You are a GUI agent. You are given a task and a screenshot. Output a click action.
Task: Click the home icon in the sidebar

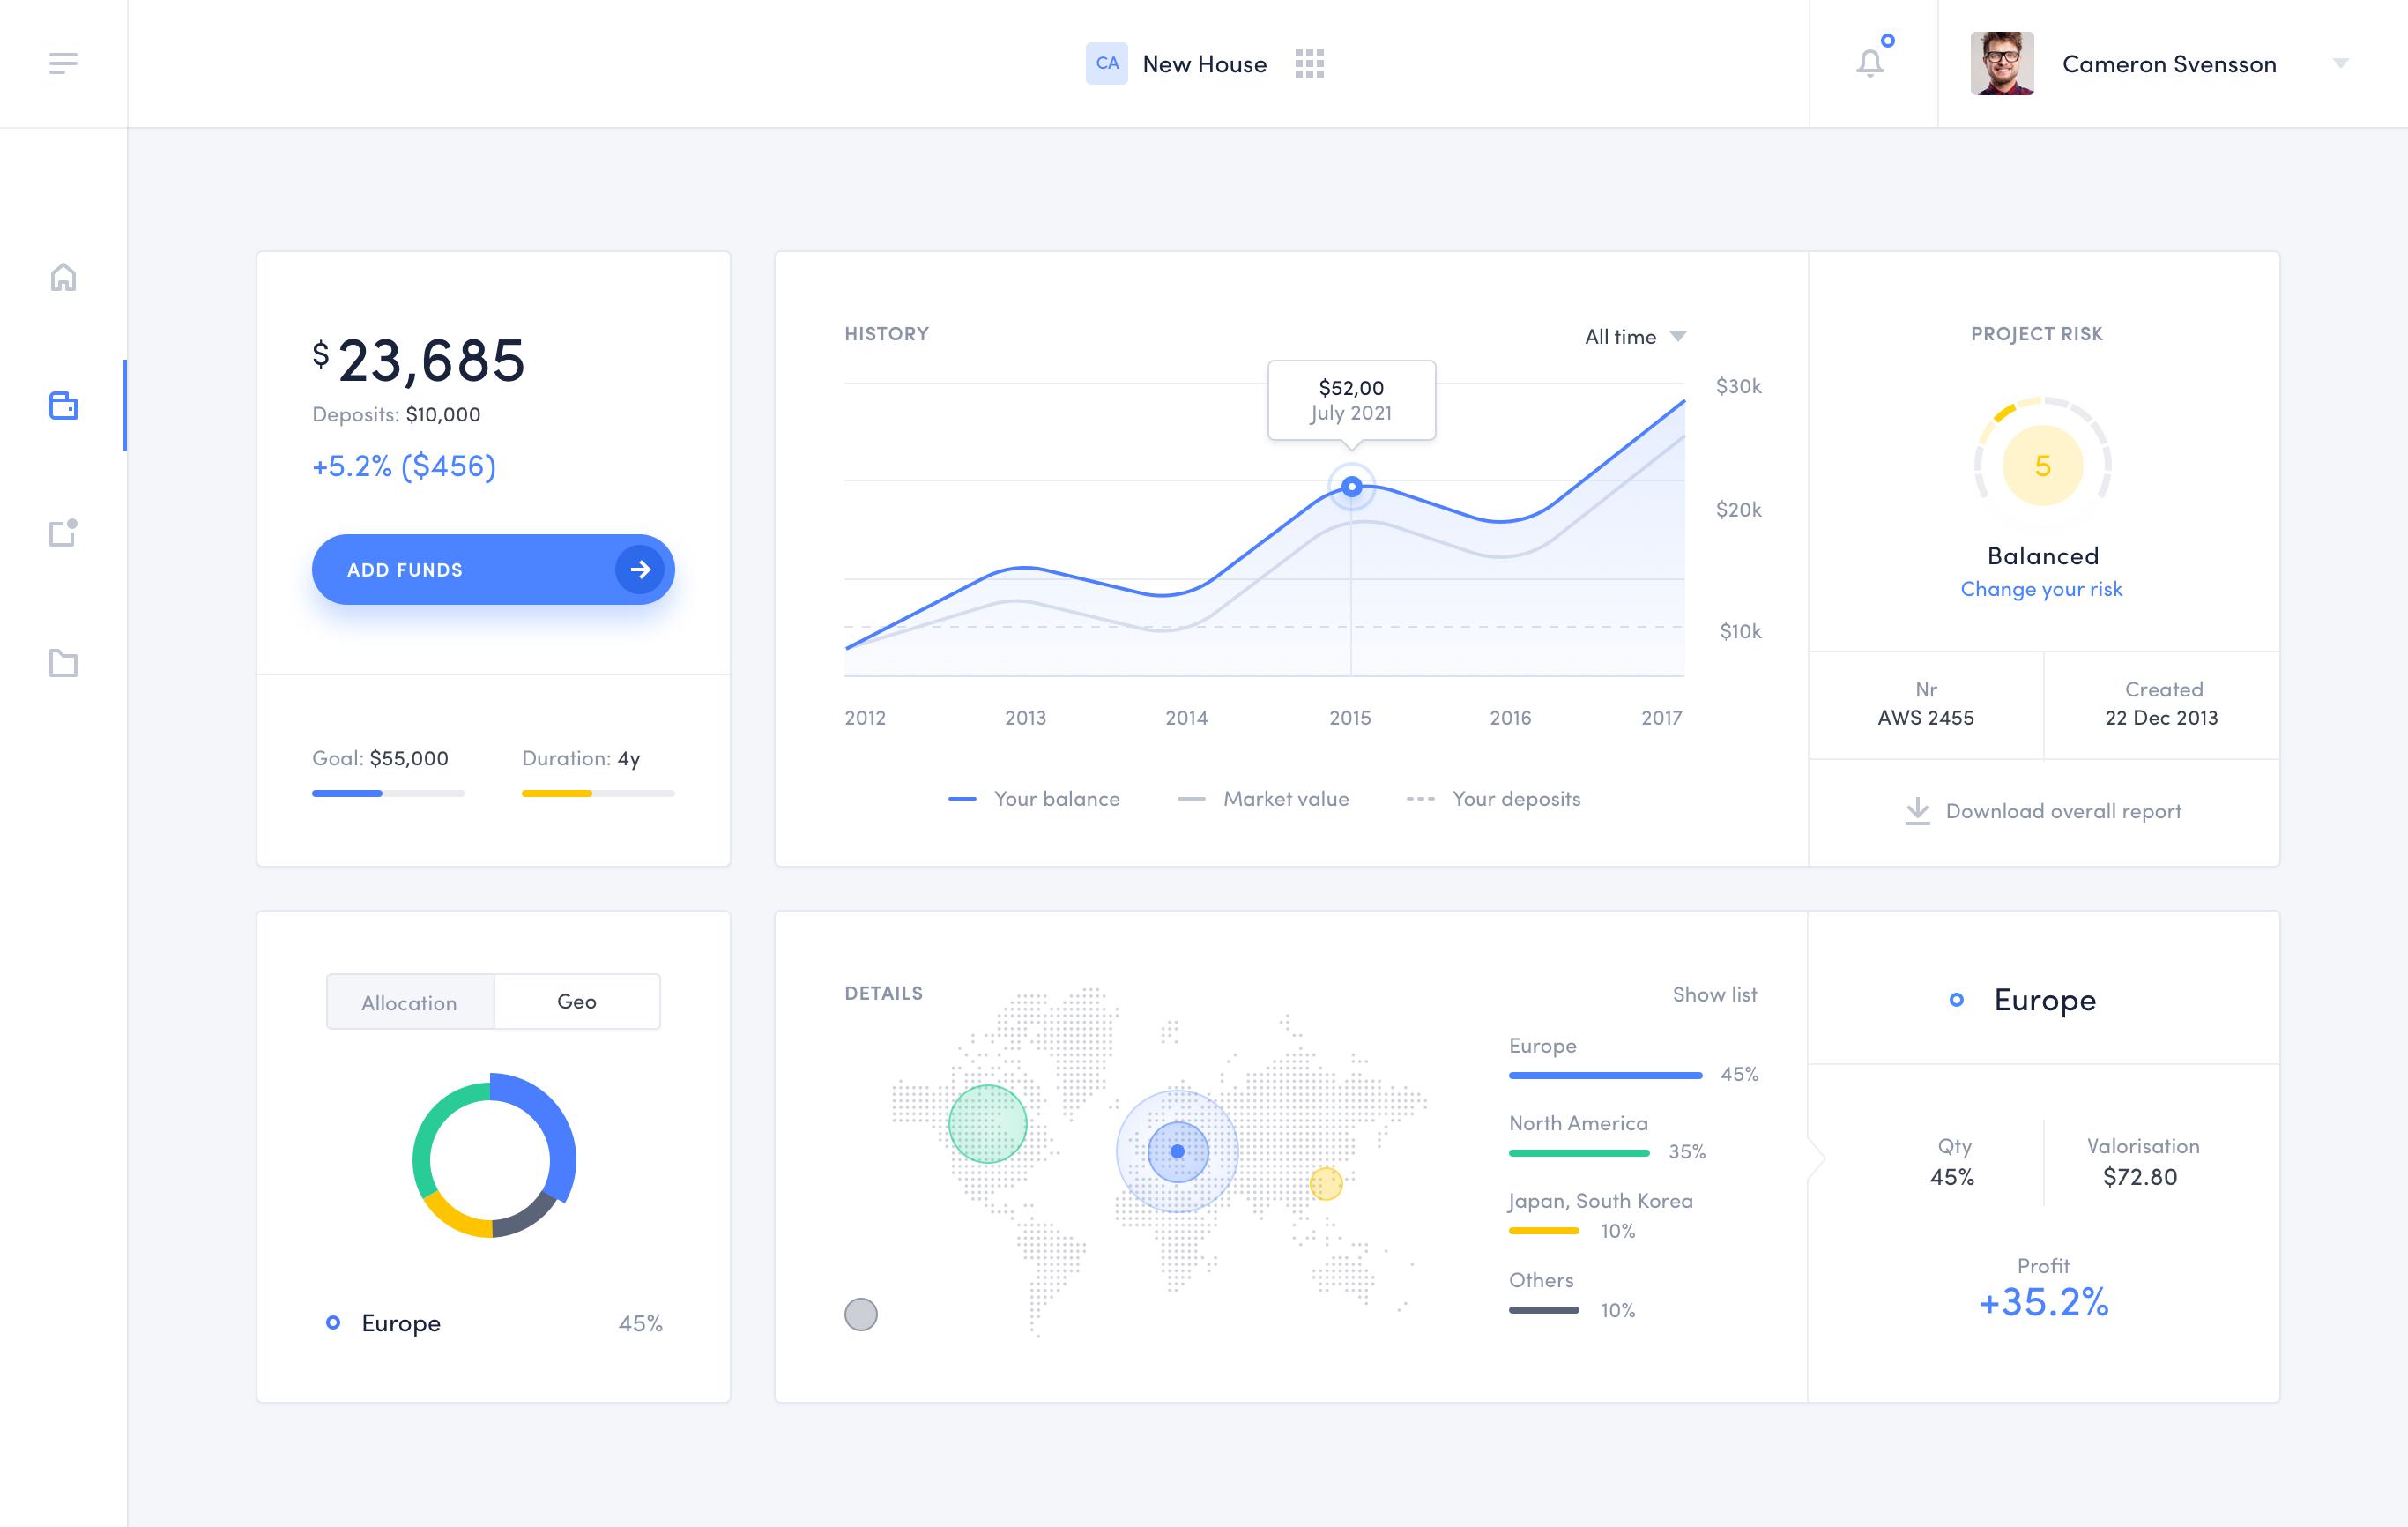click(65, 276)
